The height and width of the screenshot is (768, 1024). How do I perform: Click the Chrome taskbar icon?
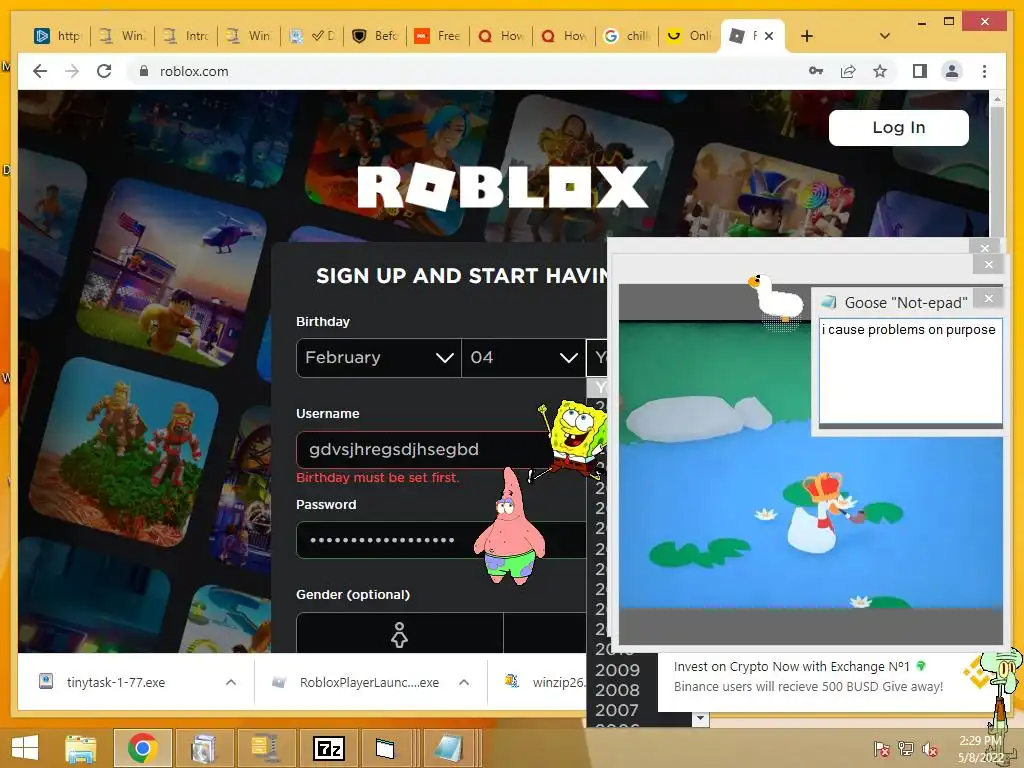(x=142, y=748)
